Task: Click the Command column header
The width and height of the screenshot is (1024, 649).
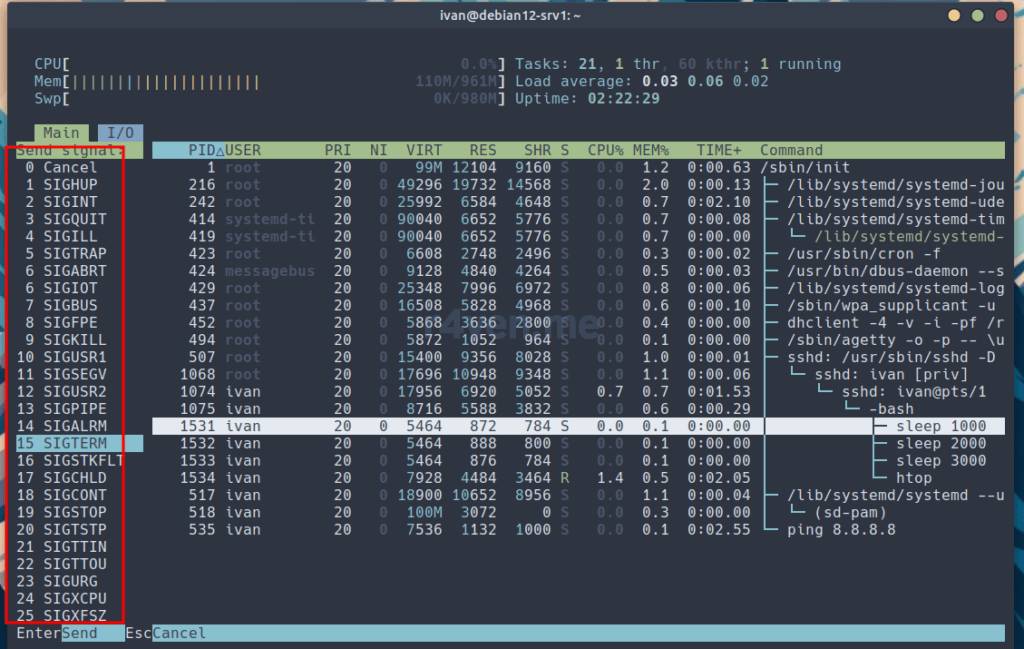Action: point(791,150)
